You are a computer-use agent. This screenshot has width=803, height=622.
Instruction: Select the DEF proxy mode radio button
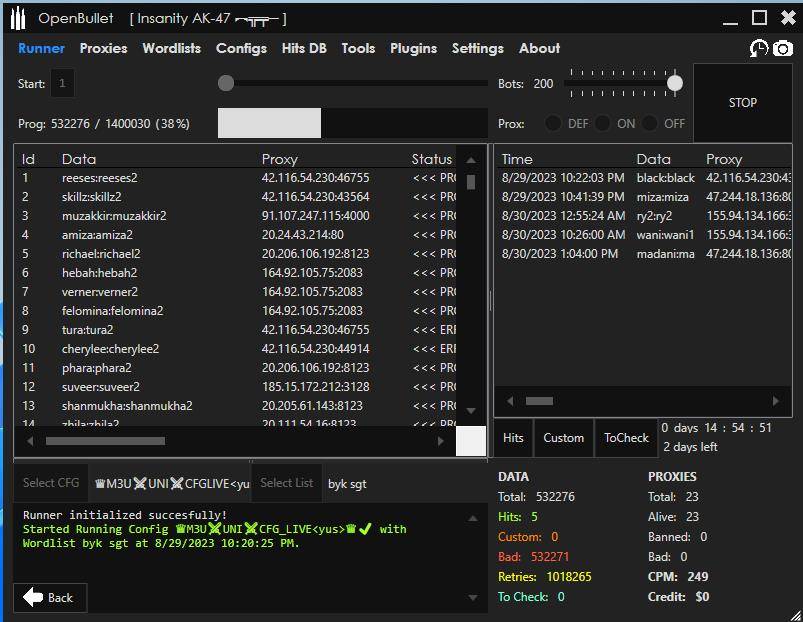(x=552, y=124)
